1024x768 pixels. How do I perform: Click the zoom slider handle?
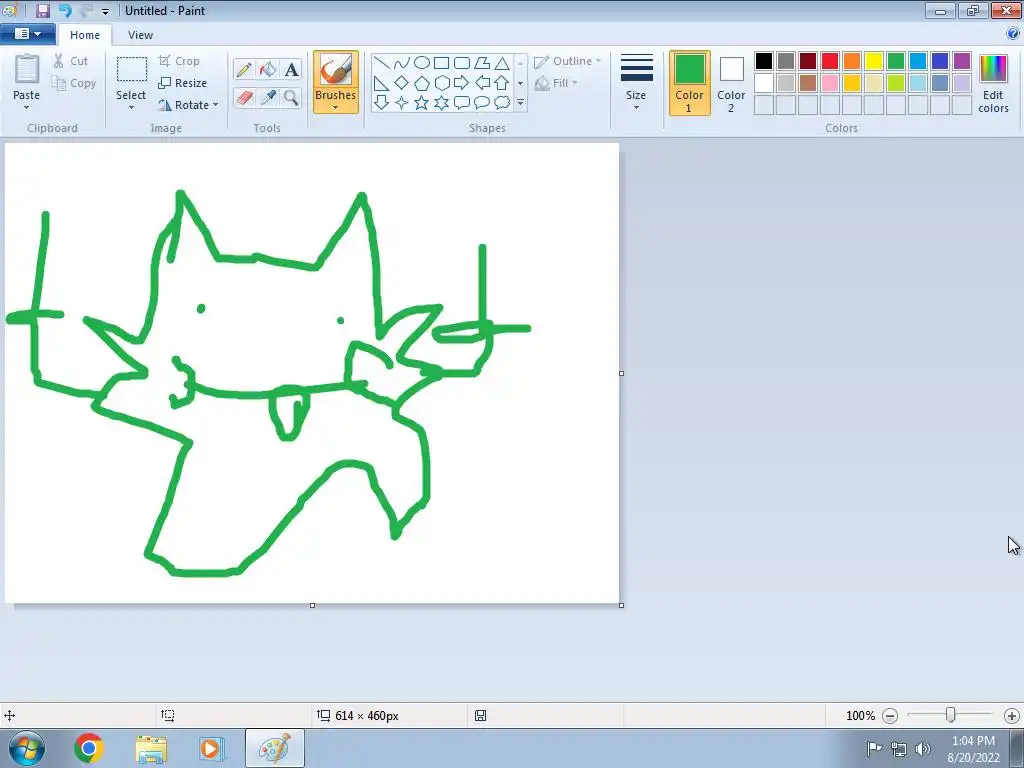click(951, 715)
